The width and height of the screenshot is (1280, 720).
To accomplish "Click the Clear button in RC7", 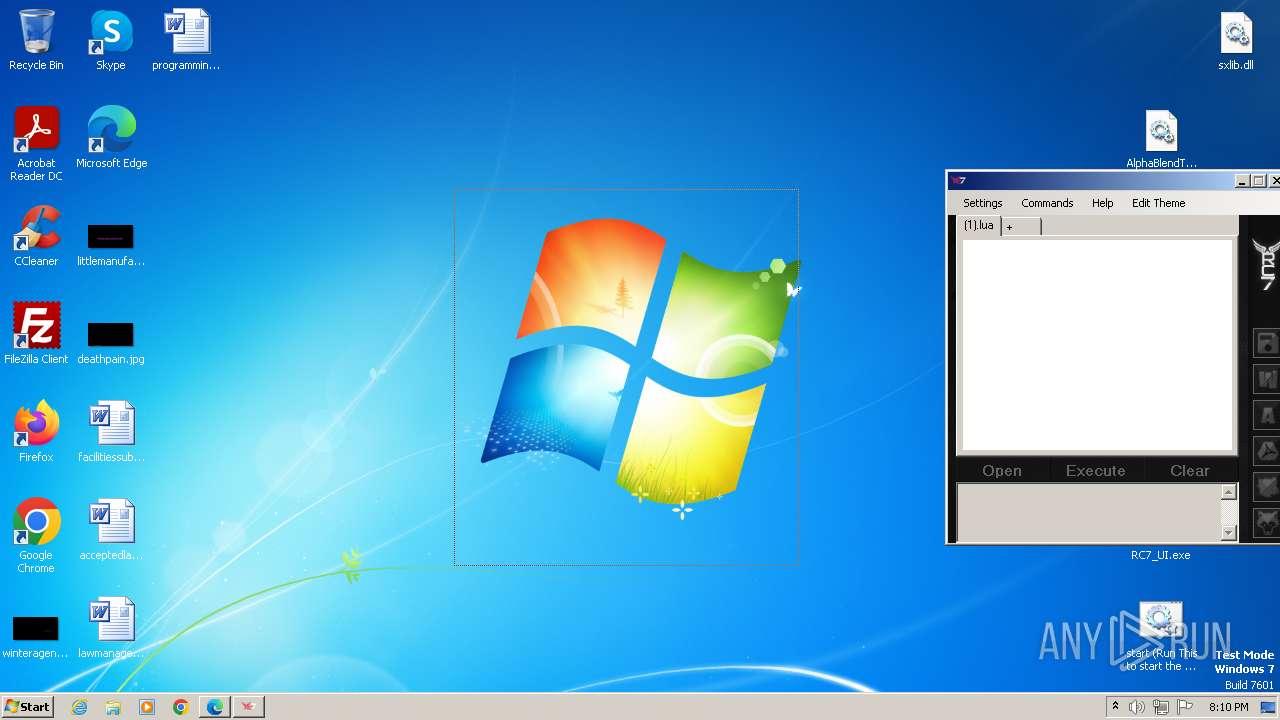I will coord(1189,471).
